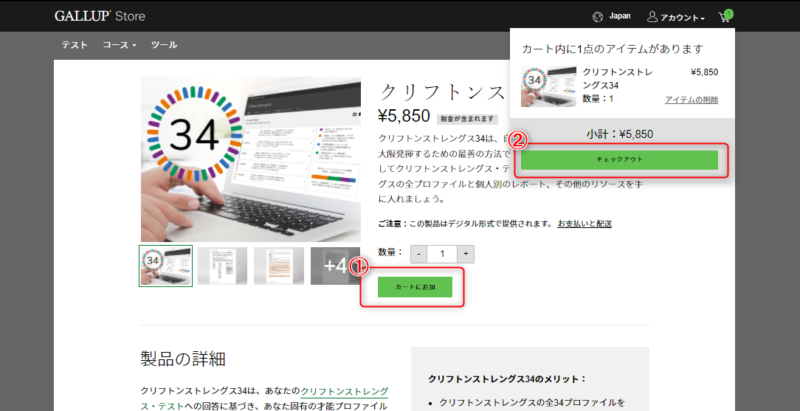Click カート内に1点のアイテムがあります heading

point(612,49)
